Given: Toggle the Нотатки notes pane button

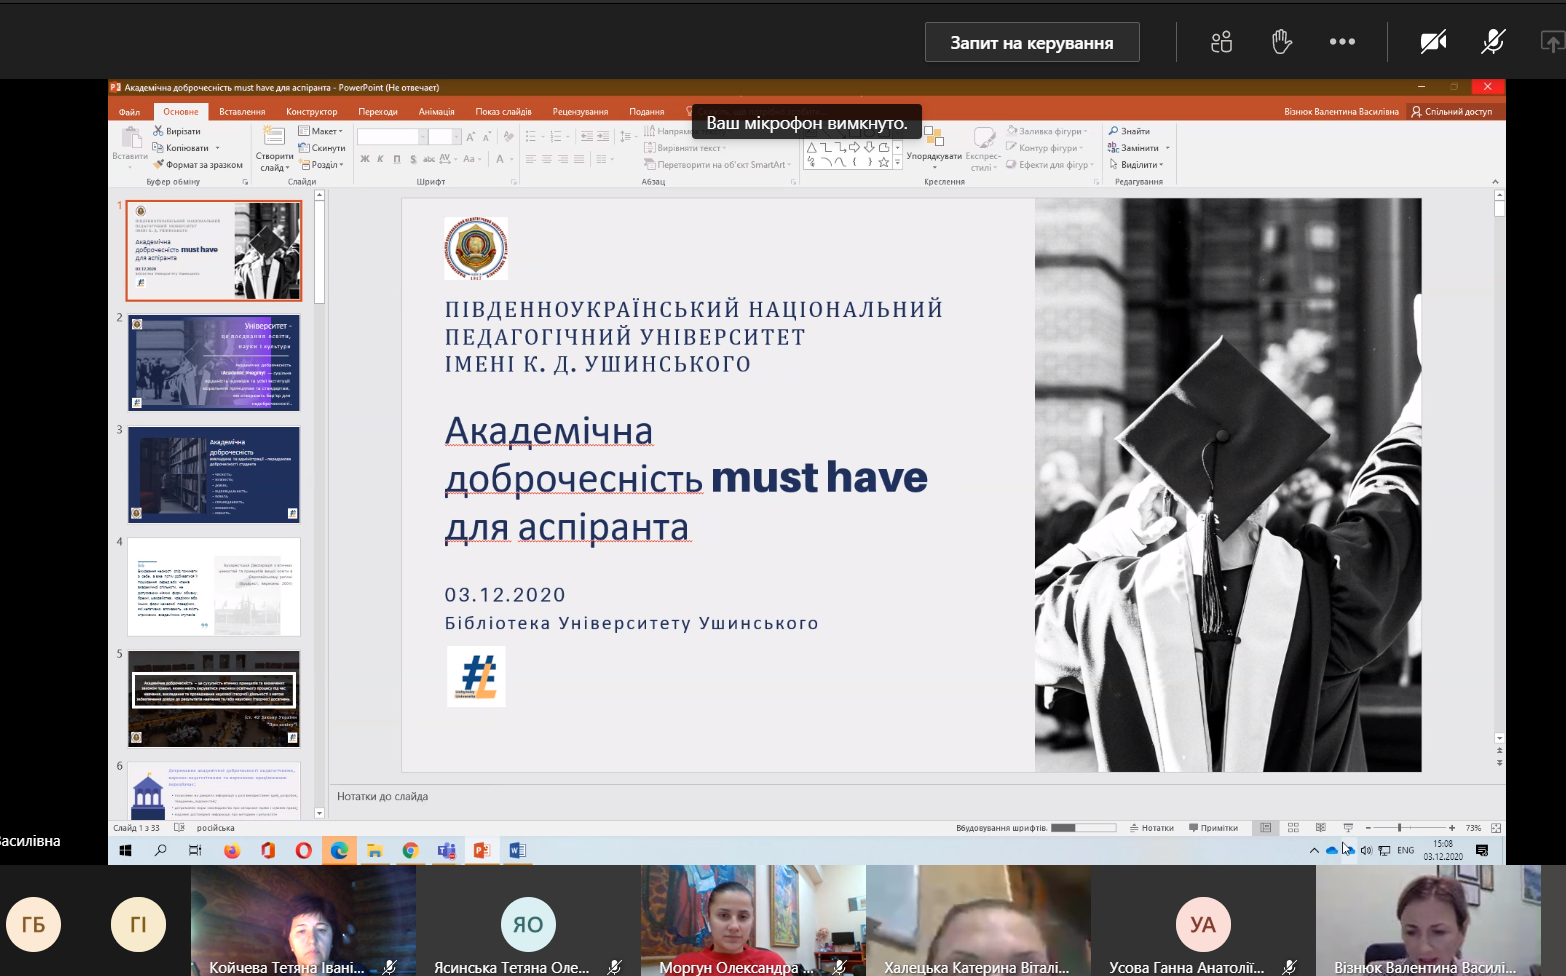Looking at the screenshot, I should 1151,828.
